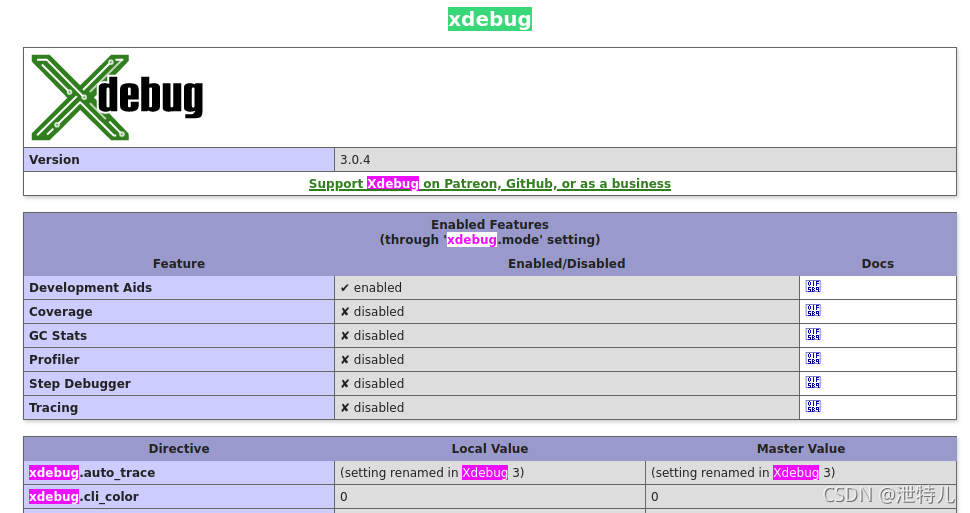Image resolution: width=970 pixels, height=513 pixels.
Task: Click the xdebug page heading
Action: 489,19
